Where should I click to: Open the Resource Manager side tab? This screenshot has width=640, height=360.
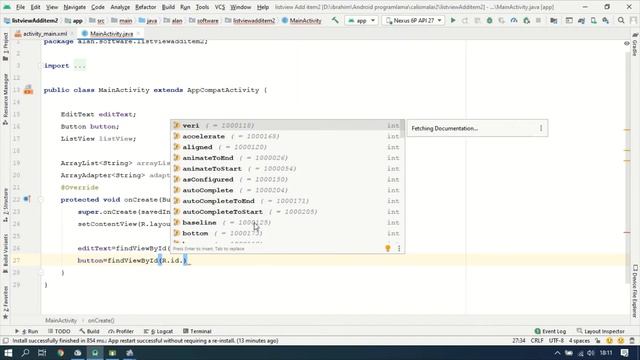pos(5,99)
